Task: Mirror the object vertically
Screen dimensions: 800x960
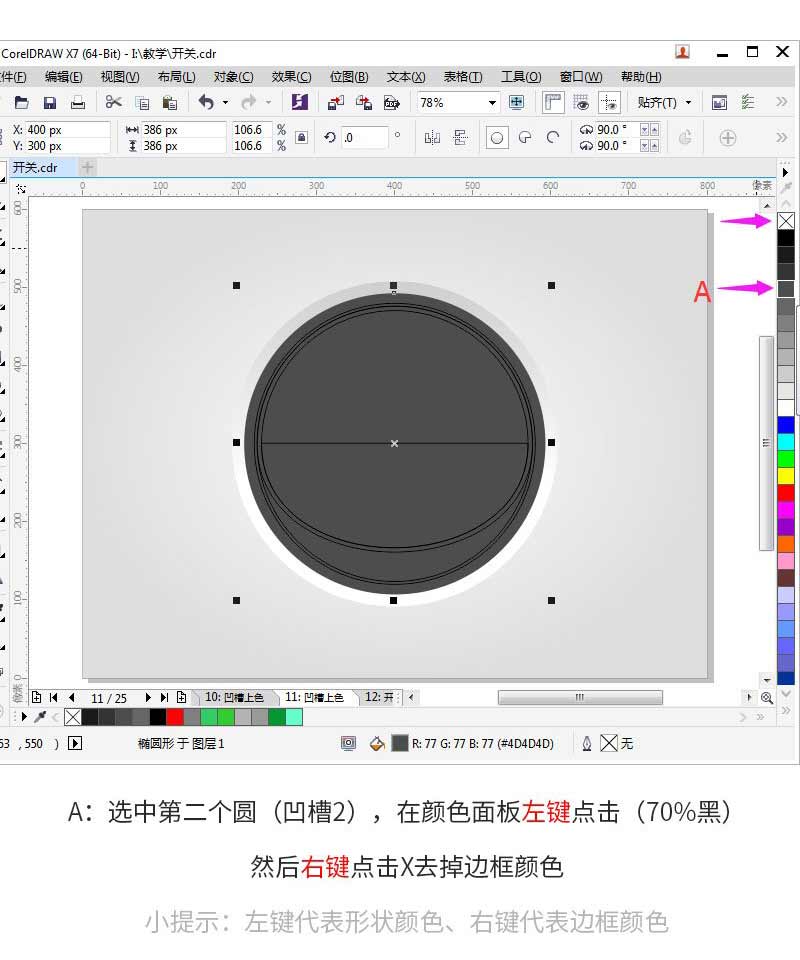Action: [x=460, y=138]
